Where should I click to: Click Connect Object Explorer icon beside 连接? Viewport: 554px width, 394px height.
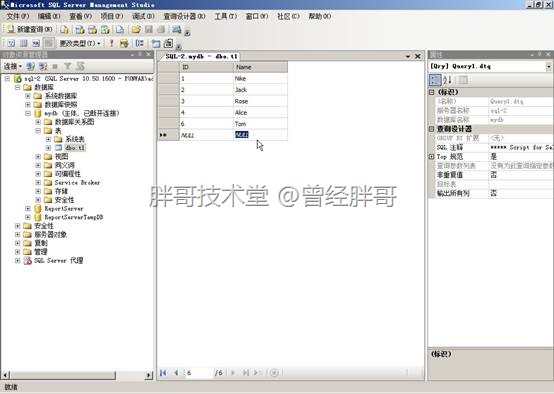pos(31,66)
